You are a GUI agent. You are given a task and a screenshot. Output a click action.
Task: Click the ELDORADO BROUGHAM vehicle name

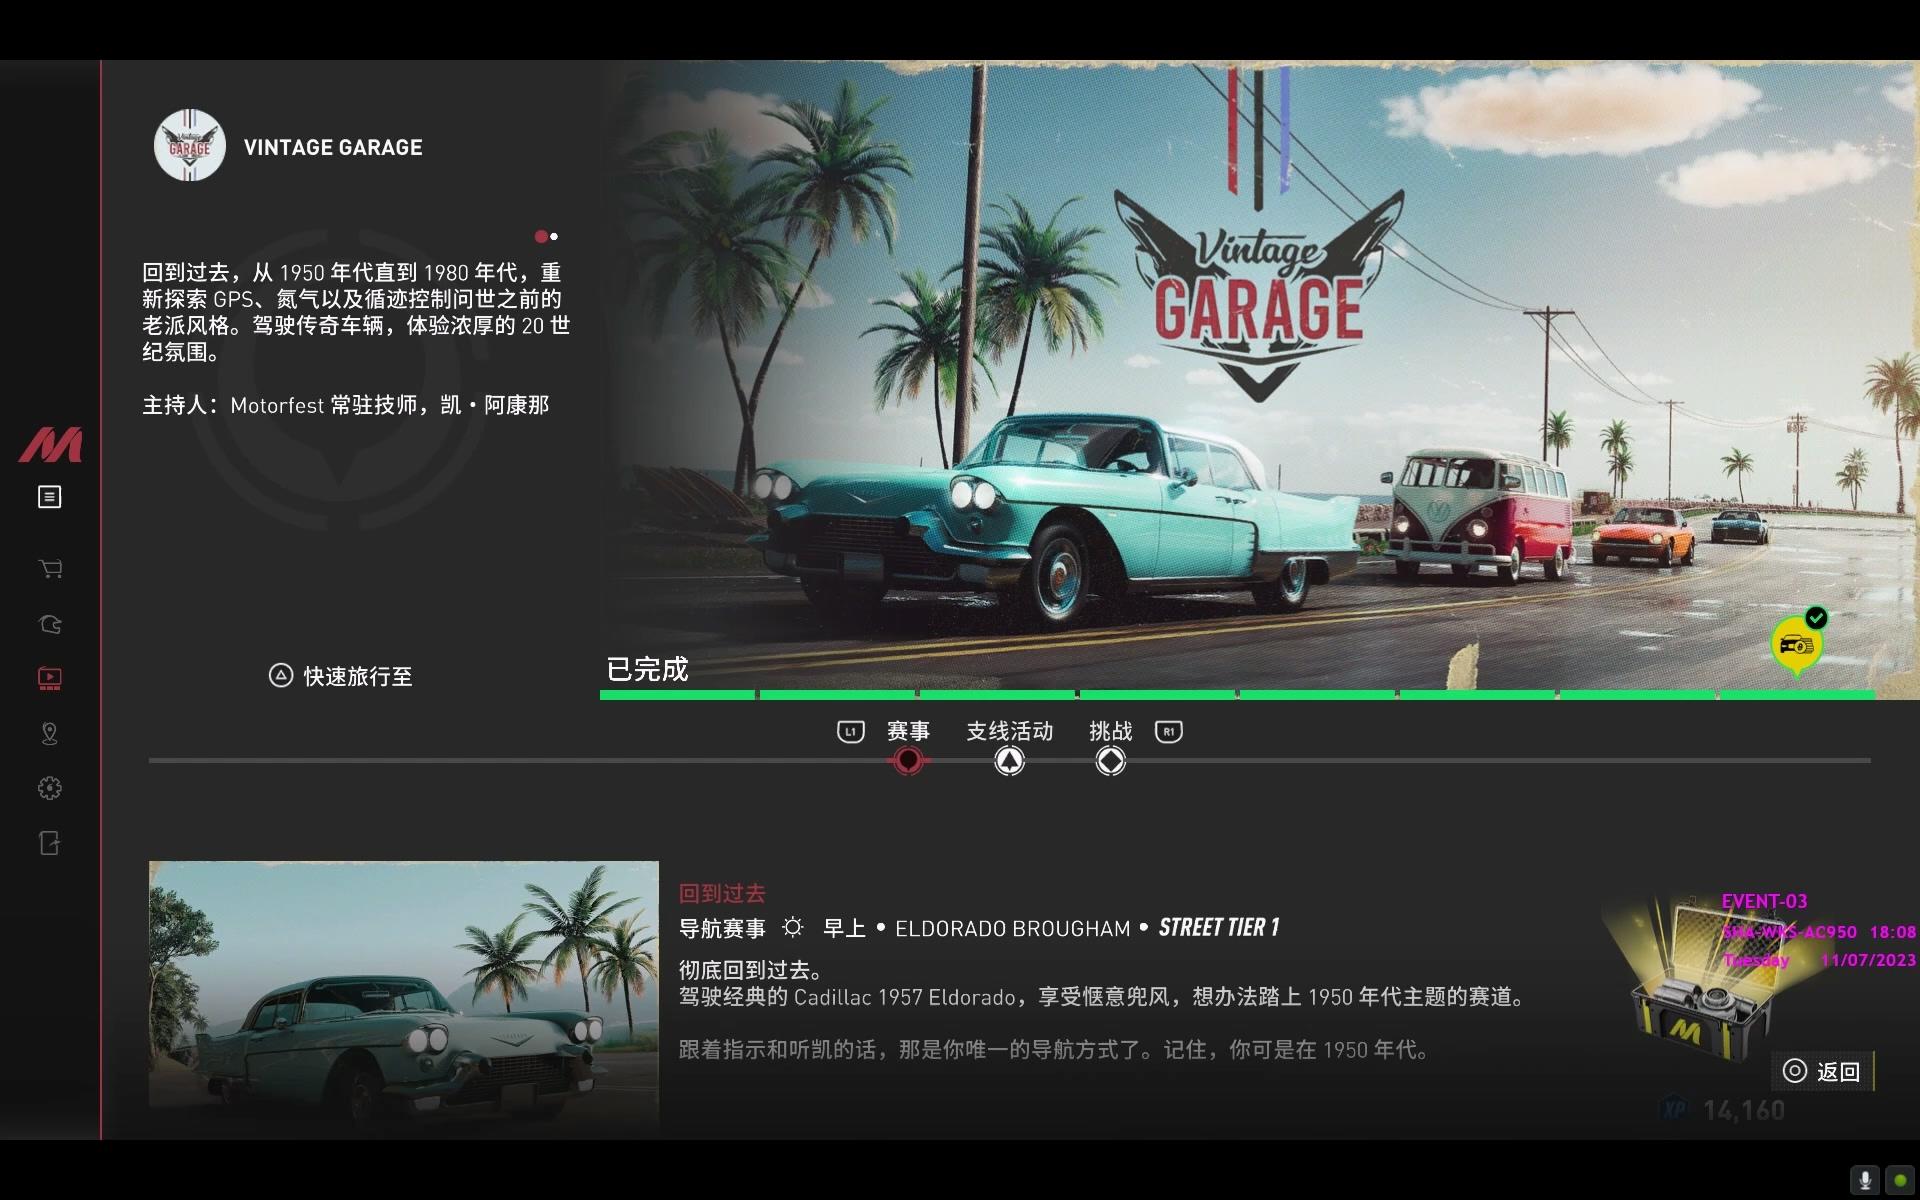[x=1012, y=929]
